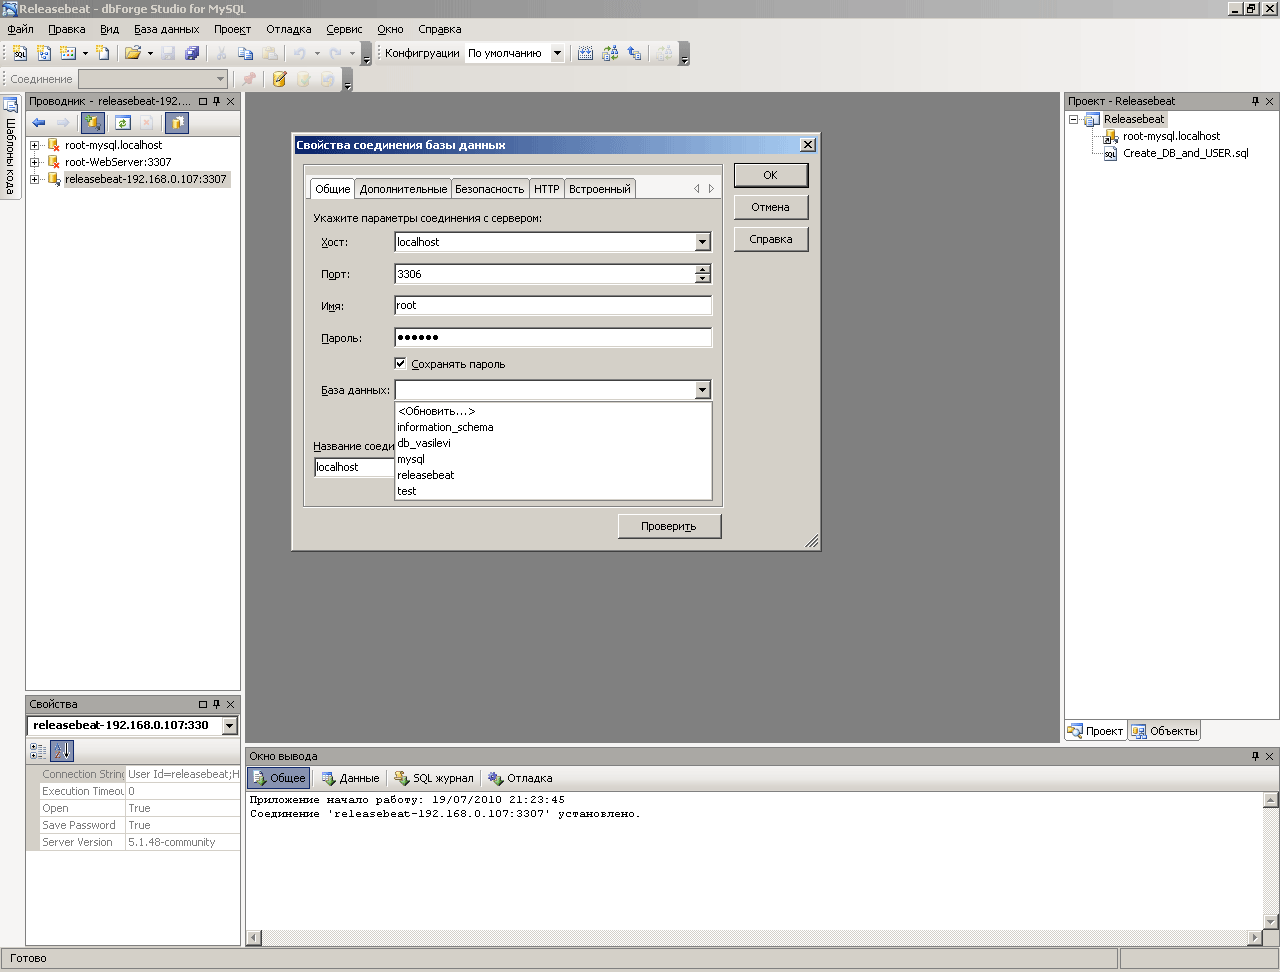Choose the mysql database from the list
This screenshot has width=1280, height=972.
click(553, 459)
